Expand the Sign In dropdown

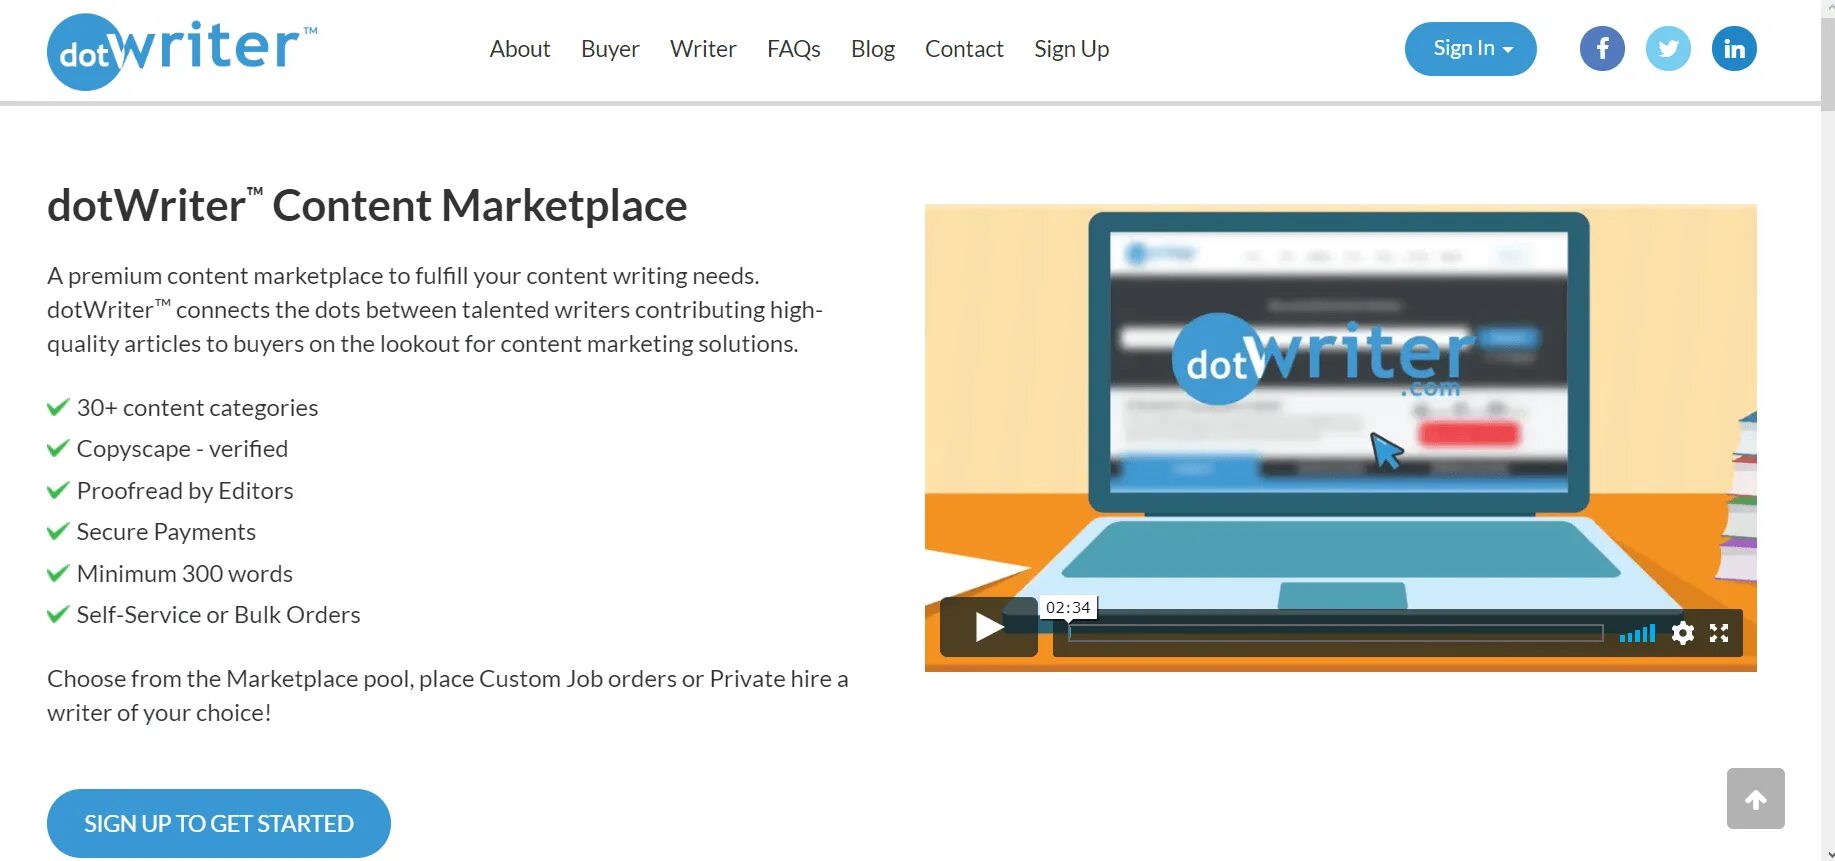pos(1471,49)
